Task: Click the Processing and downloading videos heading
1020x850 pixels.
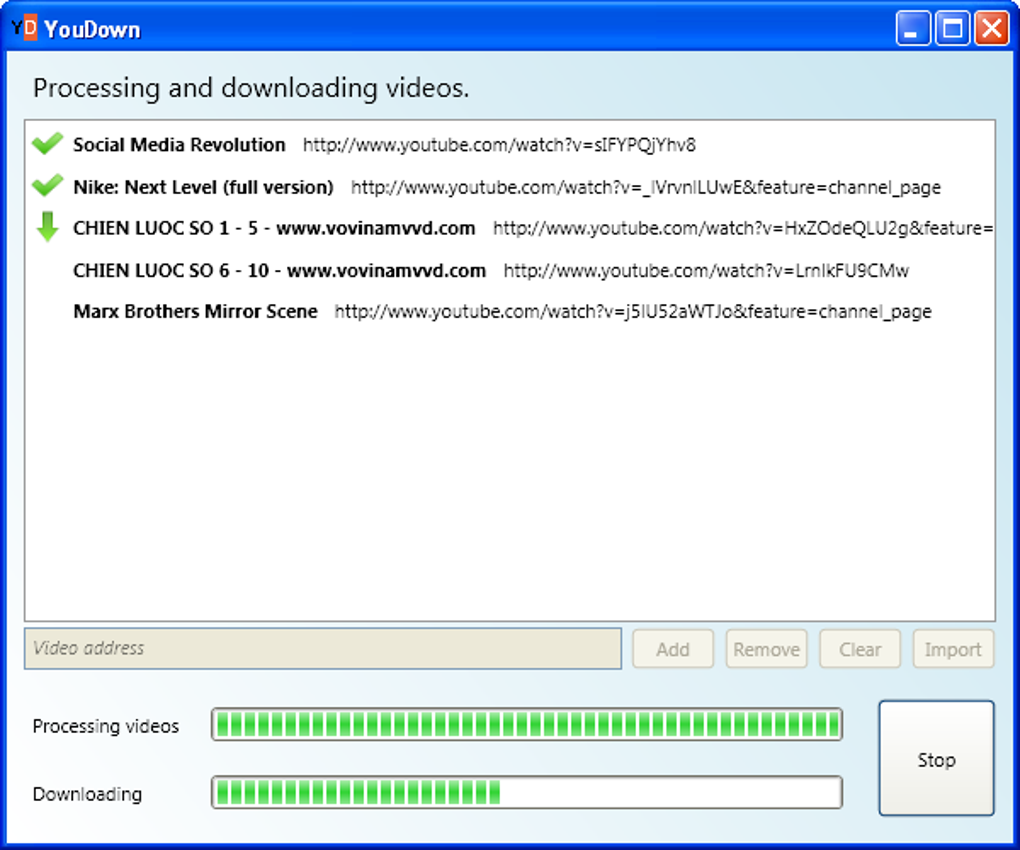Action: 251,88
